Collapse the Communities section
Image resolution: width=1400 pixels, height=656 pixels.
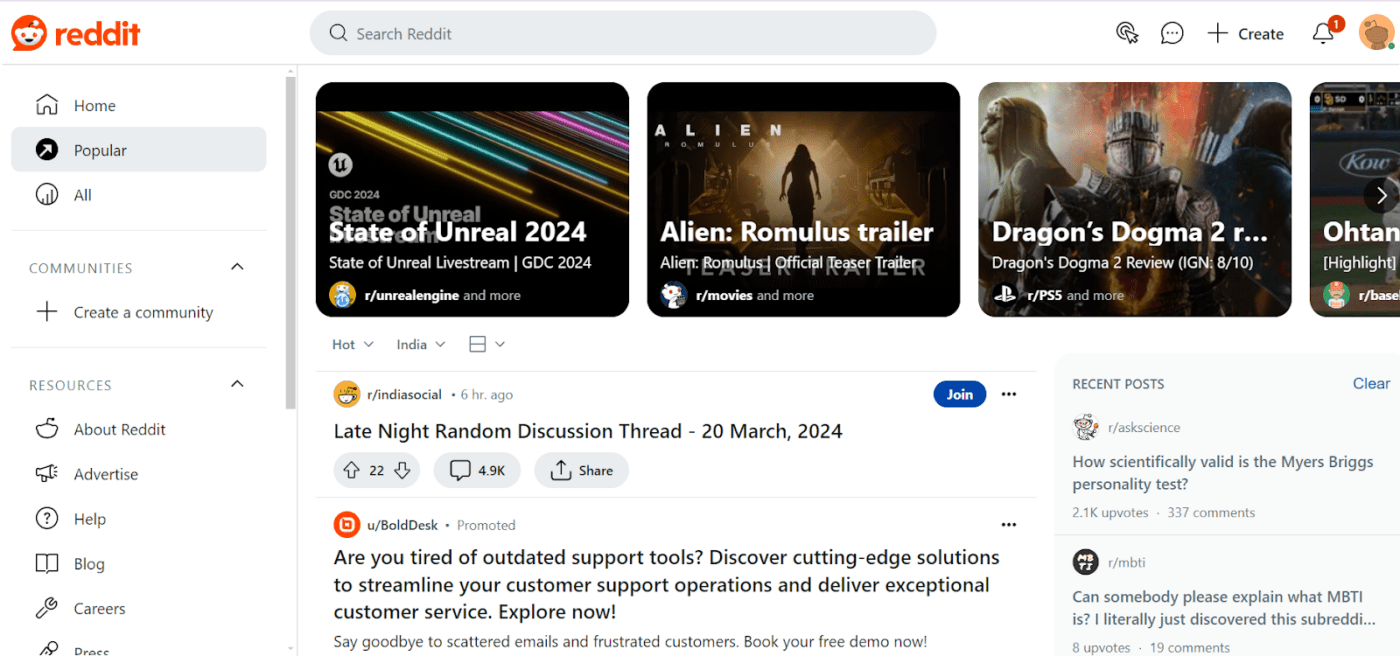237,267
